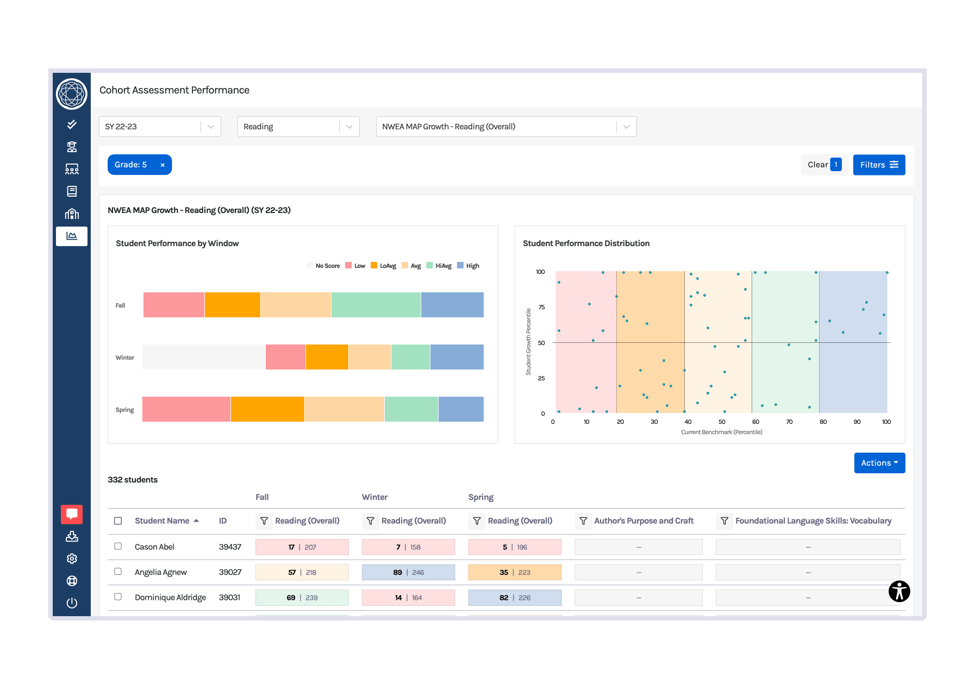Viewport: 975px width, 689px height.
Task: Click the blue Filters button
Action: 879,165
